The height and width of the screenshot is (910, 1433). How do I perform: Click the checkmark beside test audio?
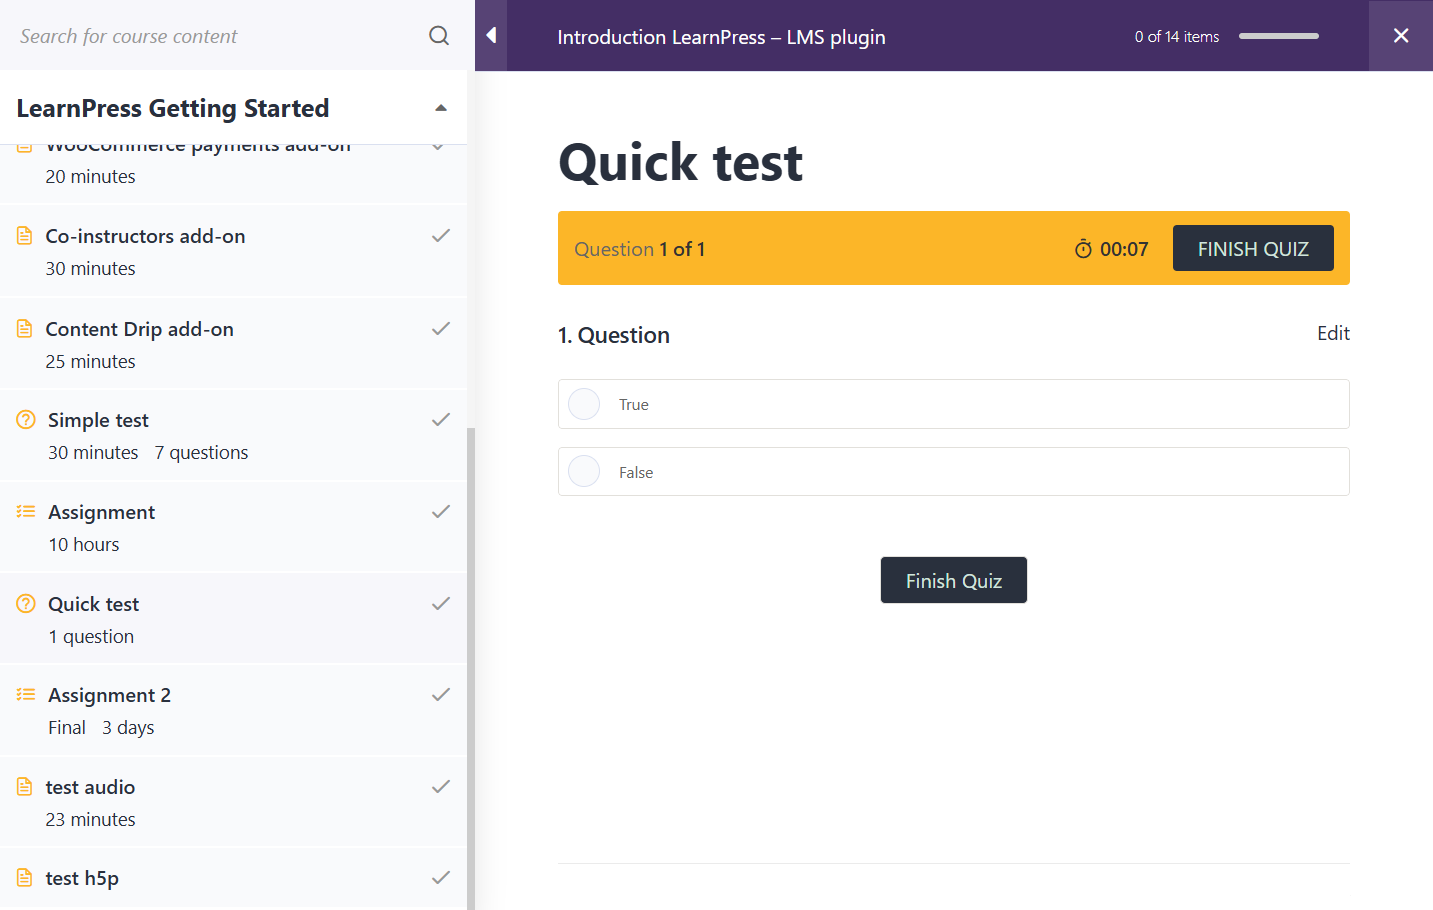(441, 787)
